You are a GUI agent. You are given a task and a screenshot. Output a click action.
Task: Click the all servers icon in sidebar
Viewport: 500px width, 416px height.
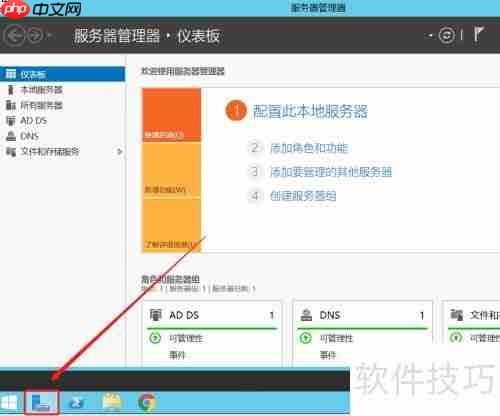click(11, 105)
